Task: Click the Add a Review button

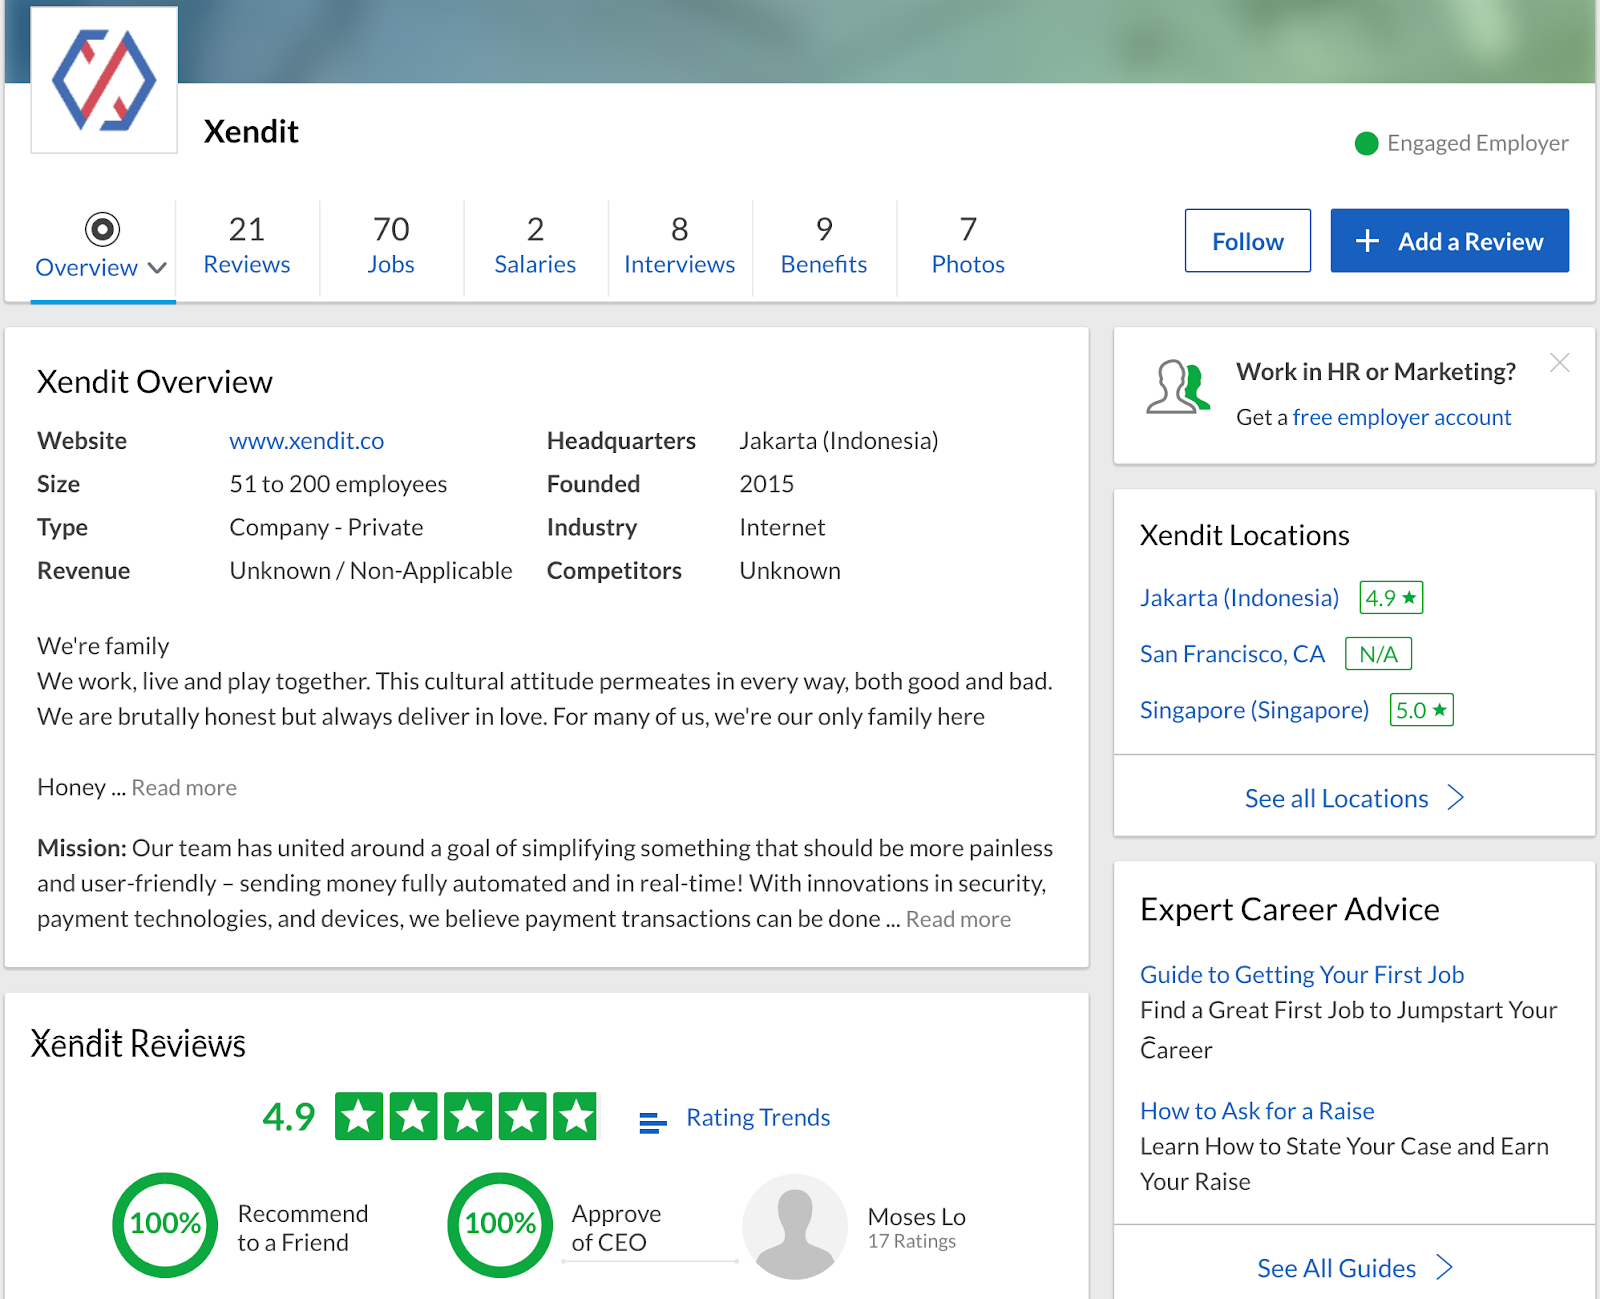Action: pos(1449,241)
